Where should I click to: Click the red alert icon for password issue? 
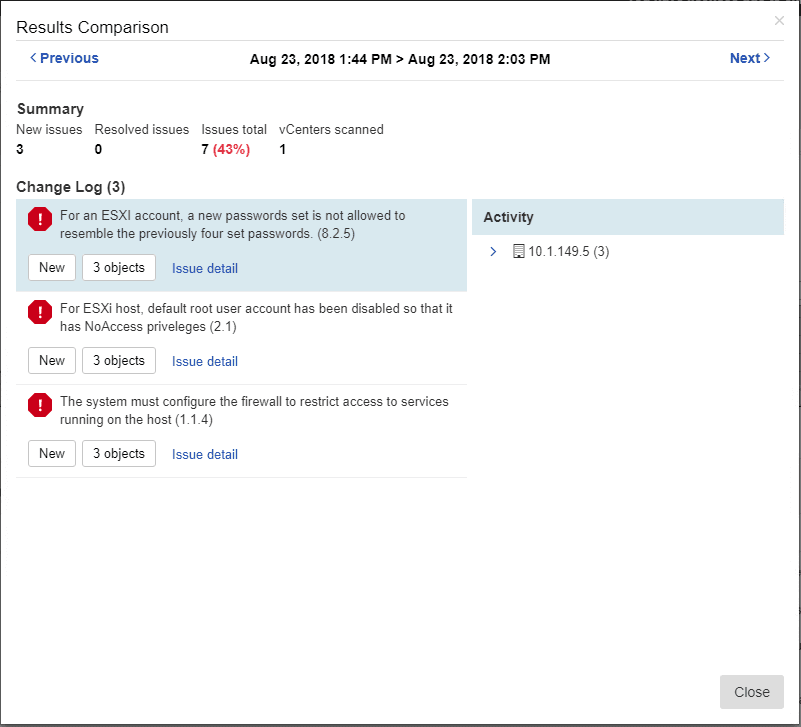point(40,219)
